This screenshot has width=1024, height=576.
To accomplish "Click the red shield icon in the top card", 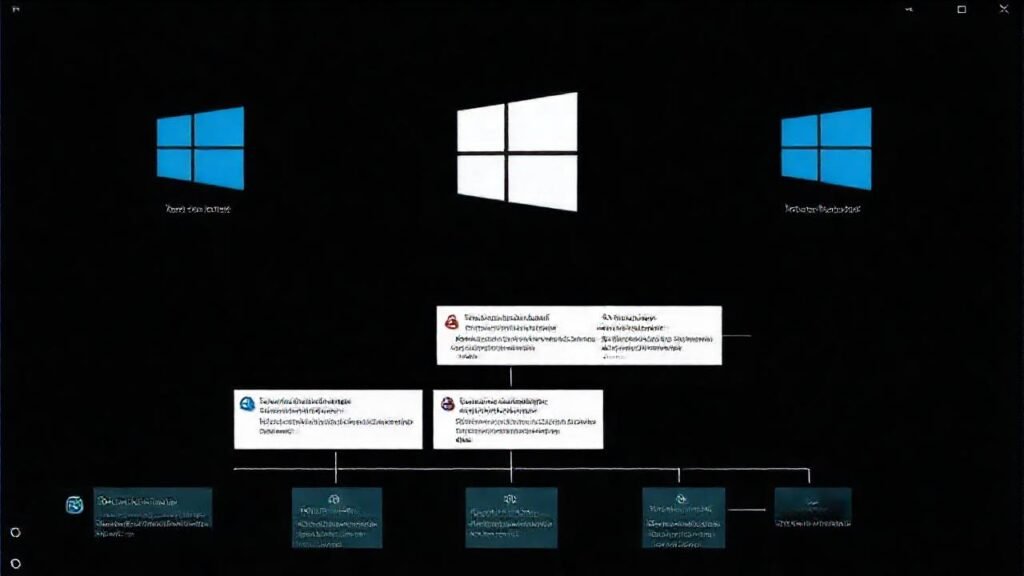I will [450, 321].
